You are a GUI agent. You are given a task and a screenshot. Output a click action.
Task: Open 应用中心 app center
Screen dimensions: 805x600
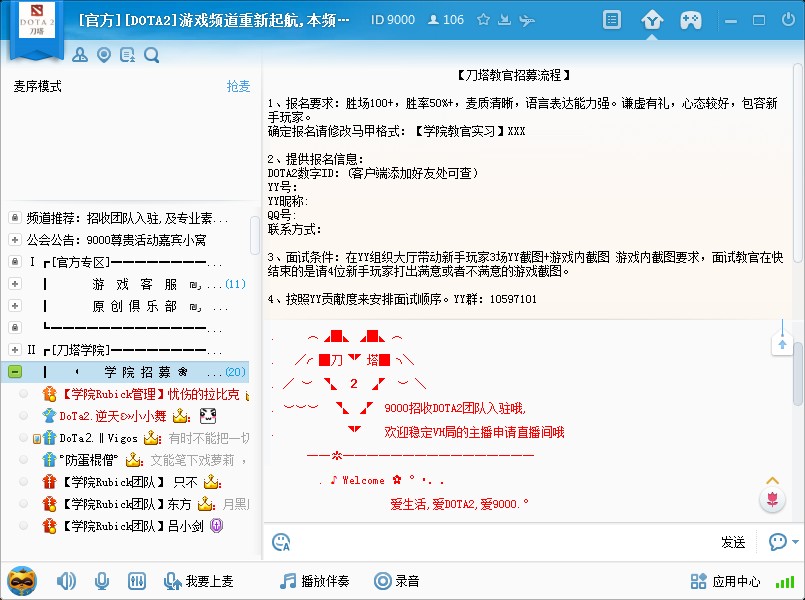[725, 581]
